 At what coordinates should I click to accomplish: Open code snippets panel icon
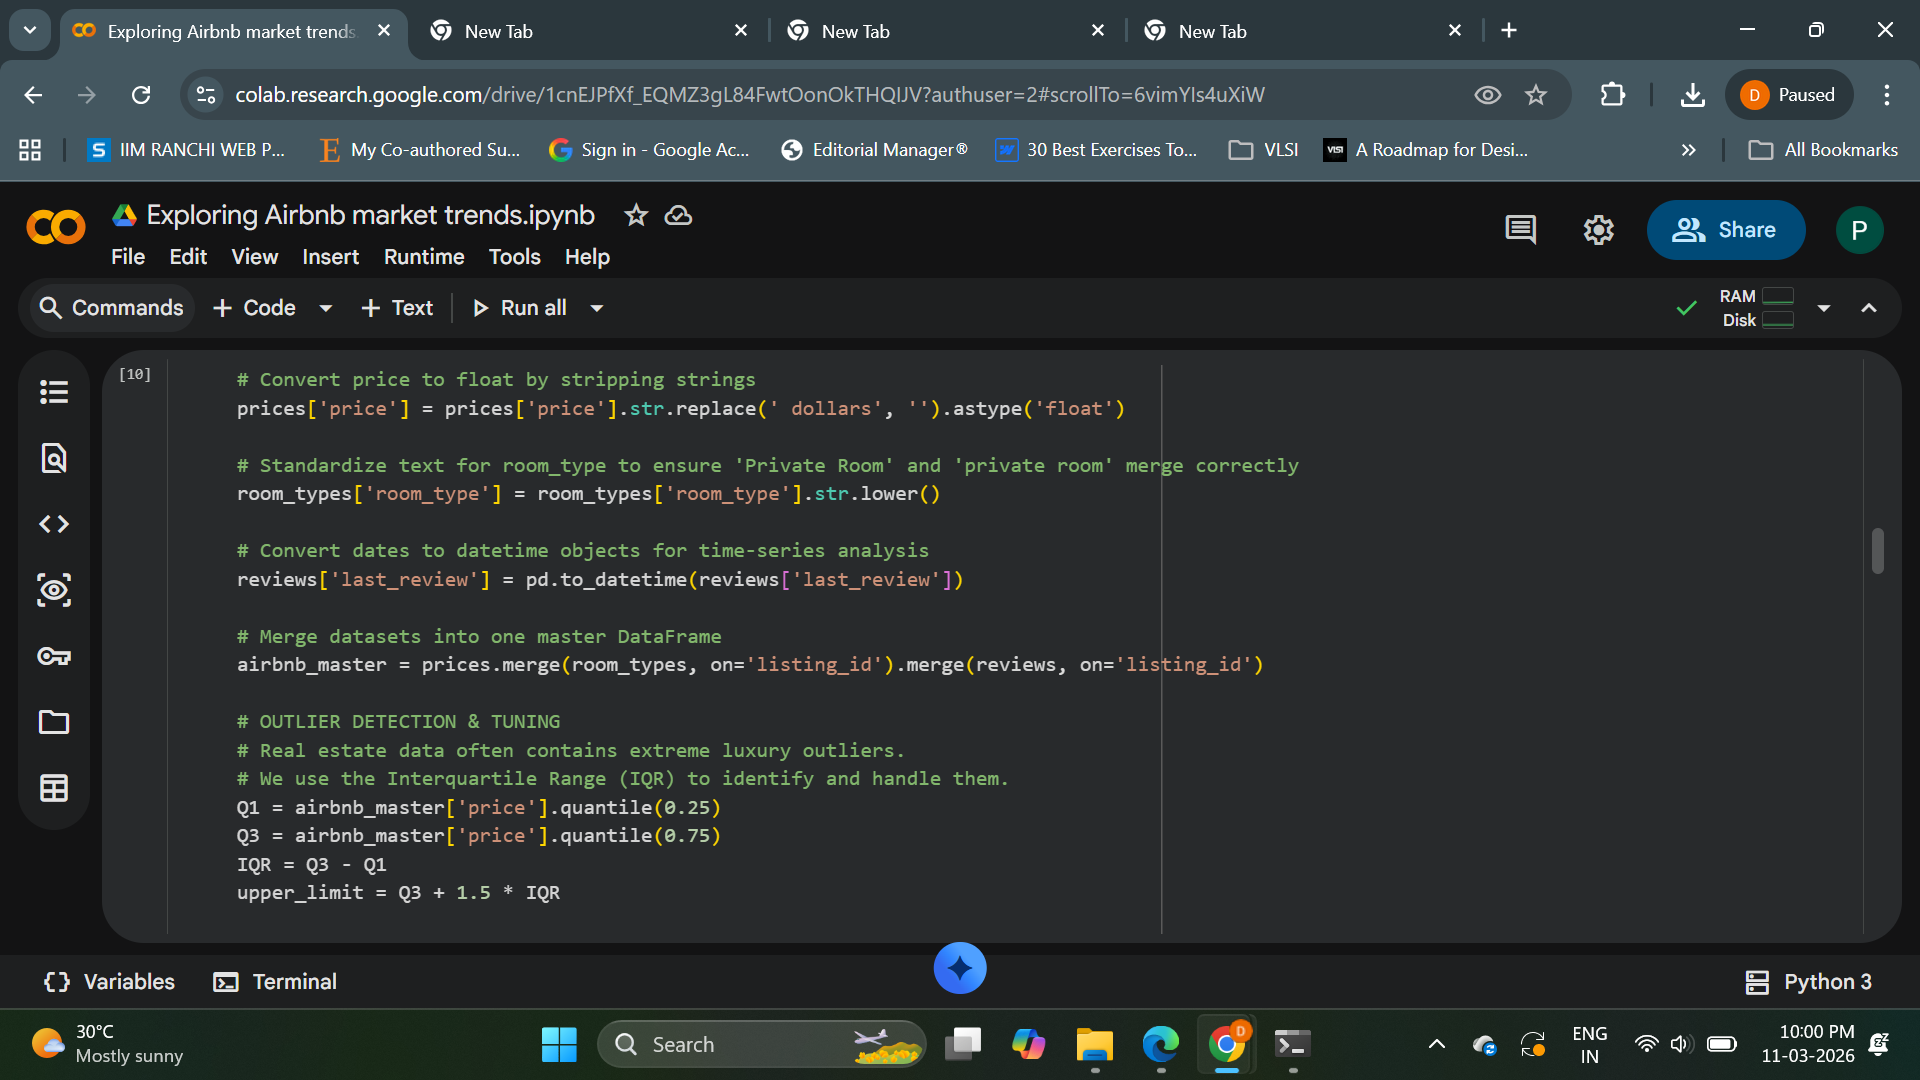54,524
